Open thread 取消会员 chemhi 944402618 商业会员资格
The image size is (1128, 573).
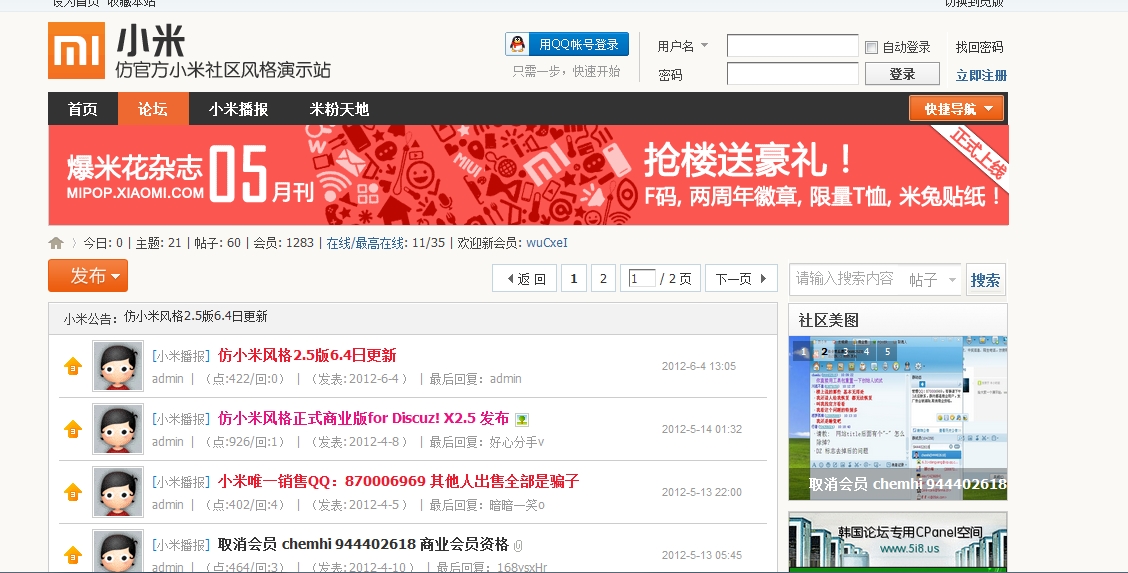(x=363, y=544)
